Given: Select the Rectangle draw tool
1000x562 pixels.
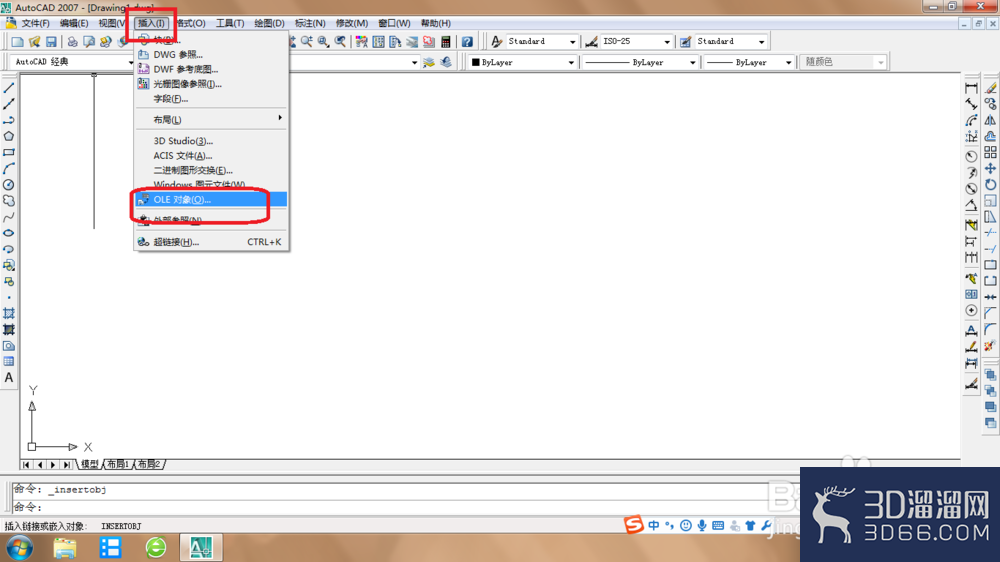Looking at the screenshot, I should tap(9, 152).
